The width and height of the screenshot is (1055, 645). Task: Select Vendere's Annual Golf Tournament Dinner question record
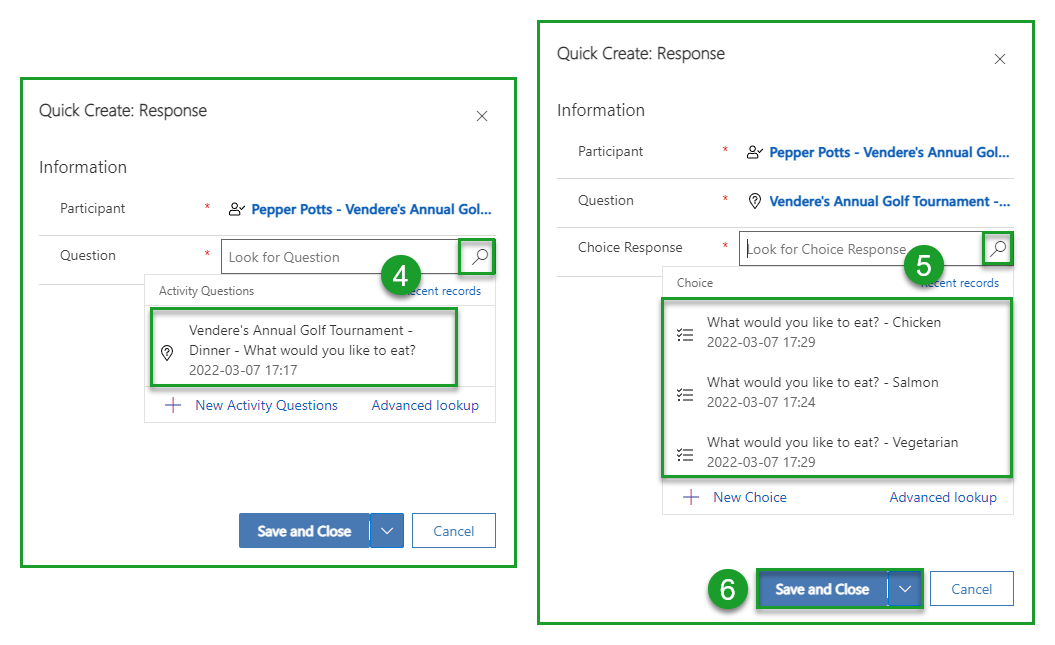[302, 349]
